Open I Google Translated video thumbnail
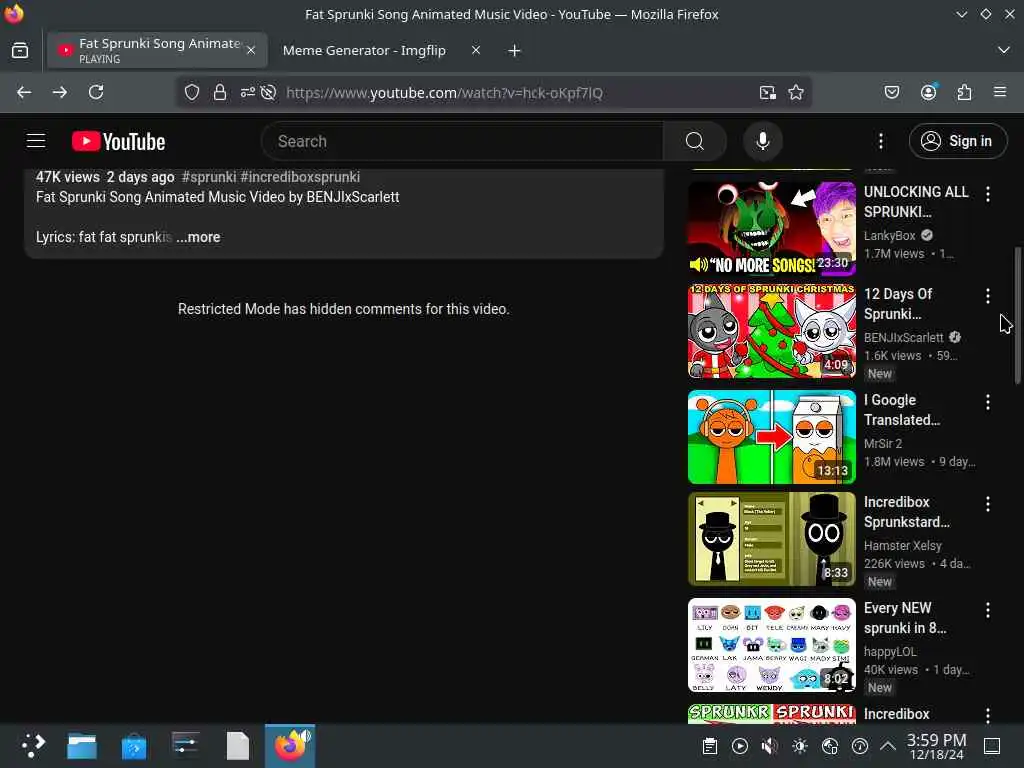Screen dimensions: 1024x768 (771, 437)
